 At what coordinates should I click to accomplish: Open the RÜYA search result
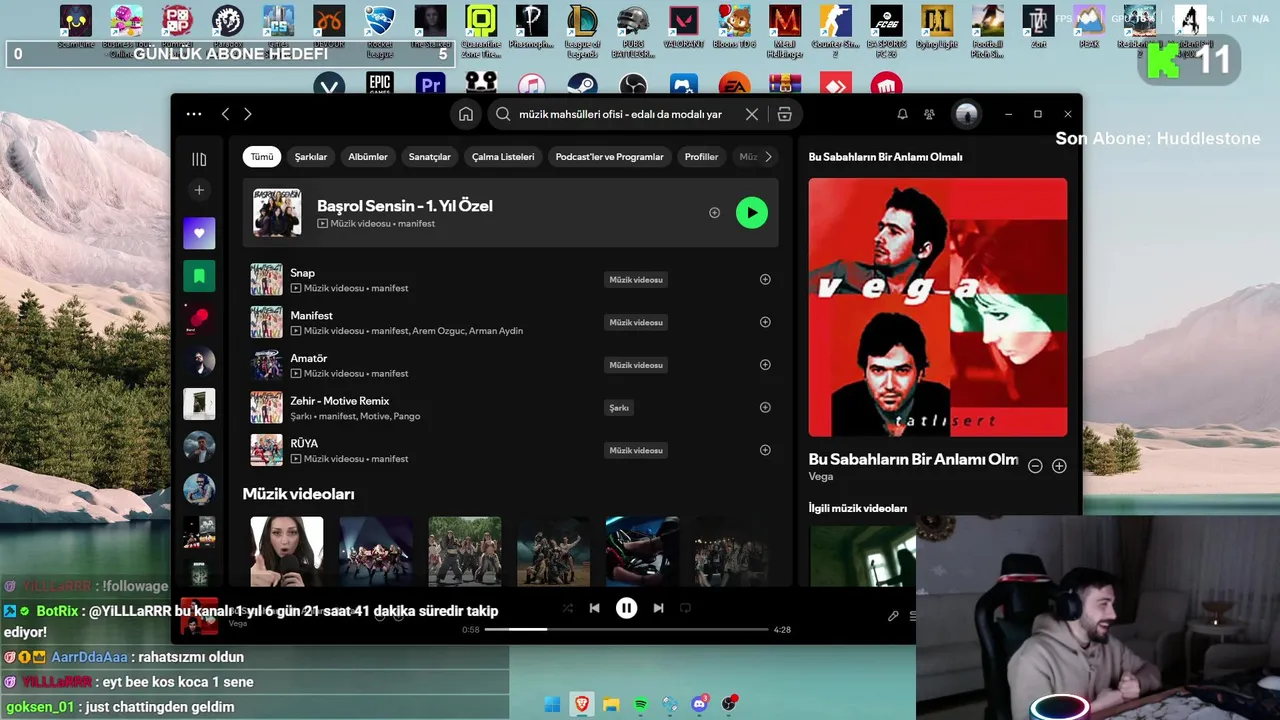click(x=304, y=443)
